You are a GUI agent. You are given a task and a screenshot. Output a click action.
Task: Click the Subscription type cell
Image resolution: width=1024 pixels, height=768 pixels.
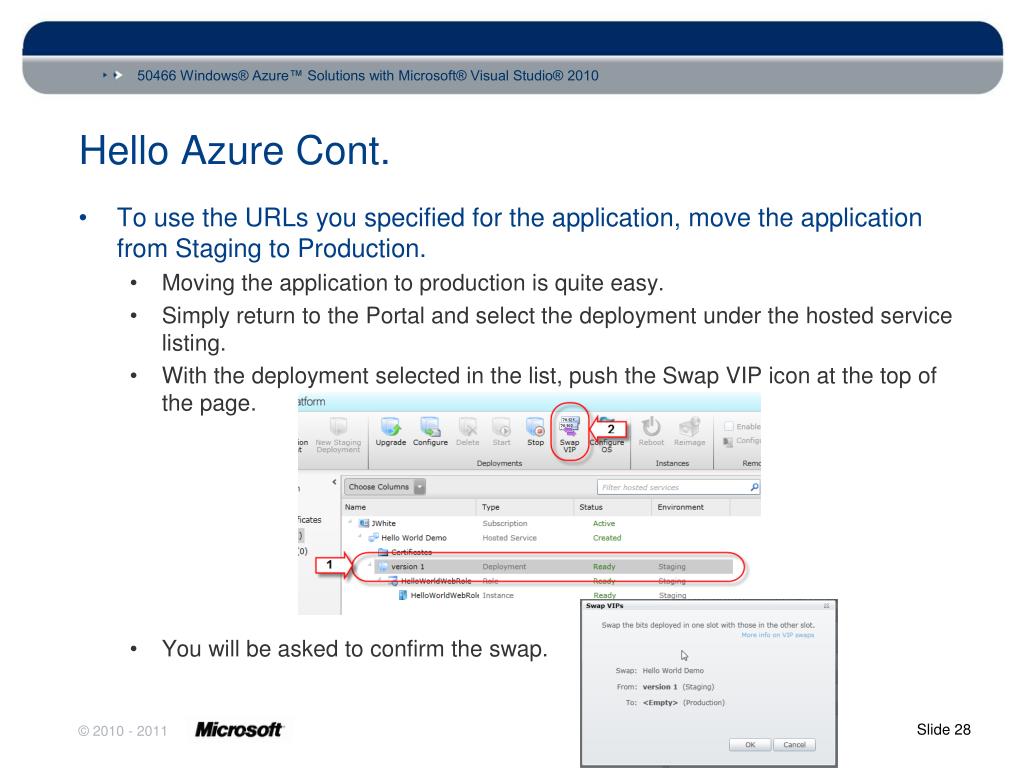(505, 523)
